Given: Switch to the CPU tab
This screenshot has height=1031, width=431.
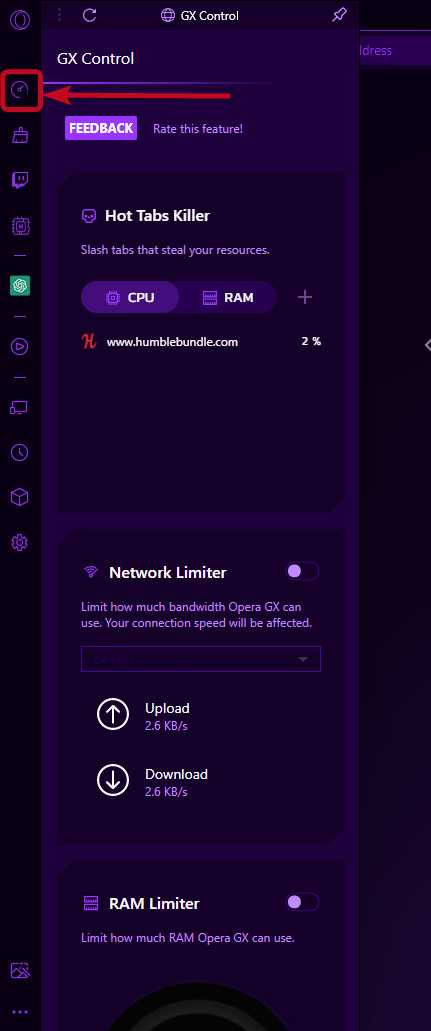Looking at the screenshot, I should pyautogui.click(x=130, y=297).
